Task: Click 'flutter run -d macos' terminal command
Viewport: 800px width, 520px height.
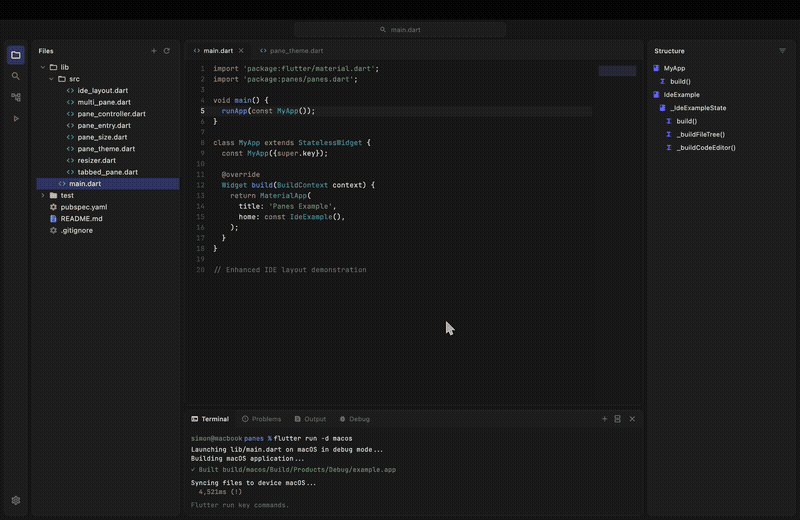Action: coord(313,438)
